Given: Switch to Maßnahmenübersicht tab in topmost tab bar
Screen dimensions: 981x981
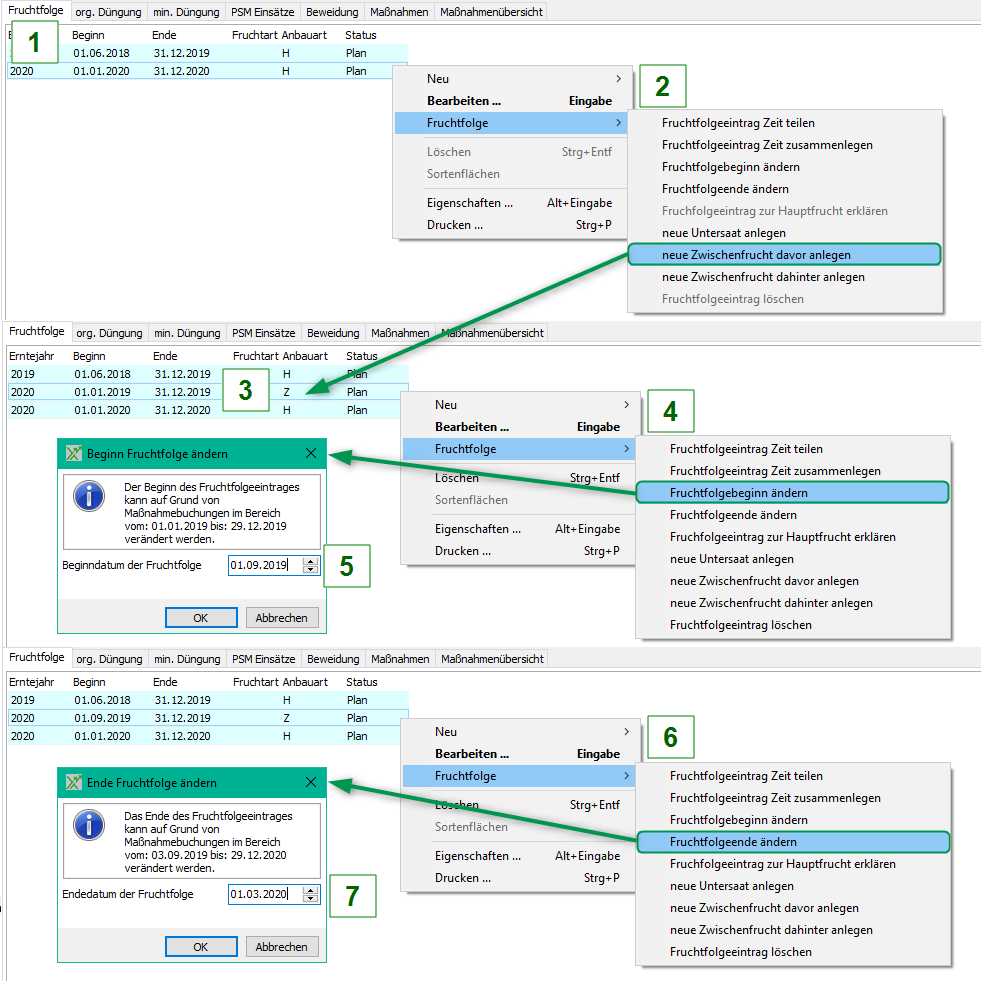Looking at the screenshot, I should pyautogui.click(x=491, y=12).
